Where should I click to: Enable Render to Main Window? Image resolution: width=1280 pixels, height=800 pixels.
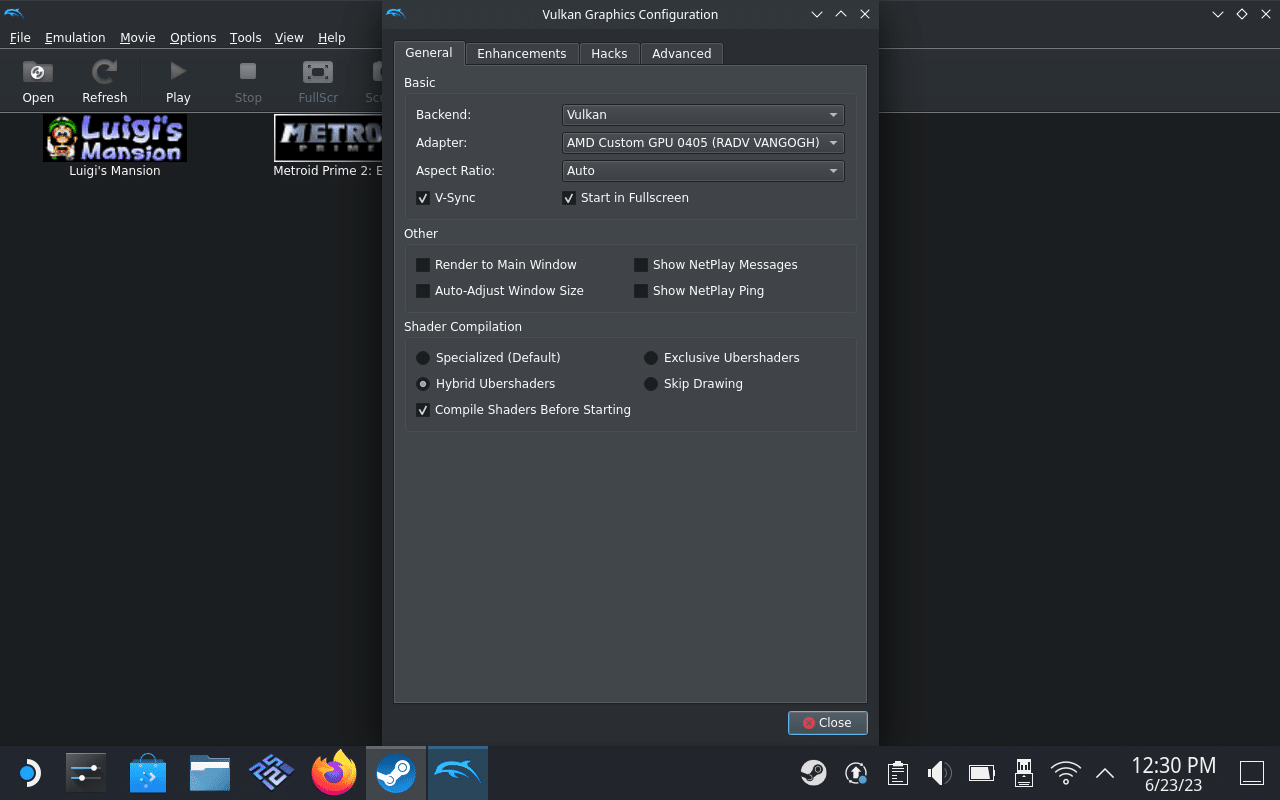tap(423, 264)
